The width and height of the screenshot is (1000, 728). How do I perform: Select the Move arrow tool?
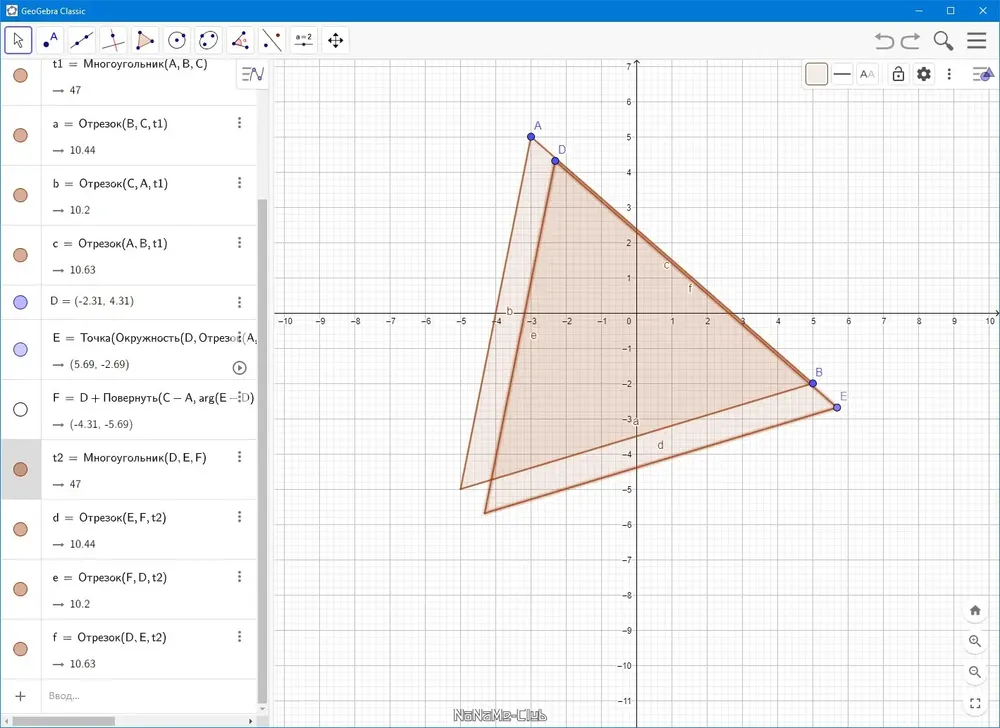click(x=18, y=40)
